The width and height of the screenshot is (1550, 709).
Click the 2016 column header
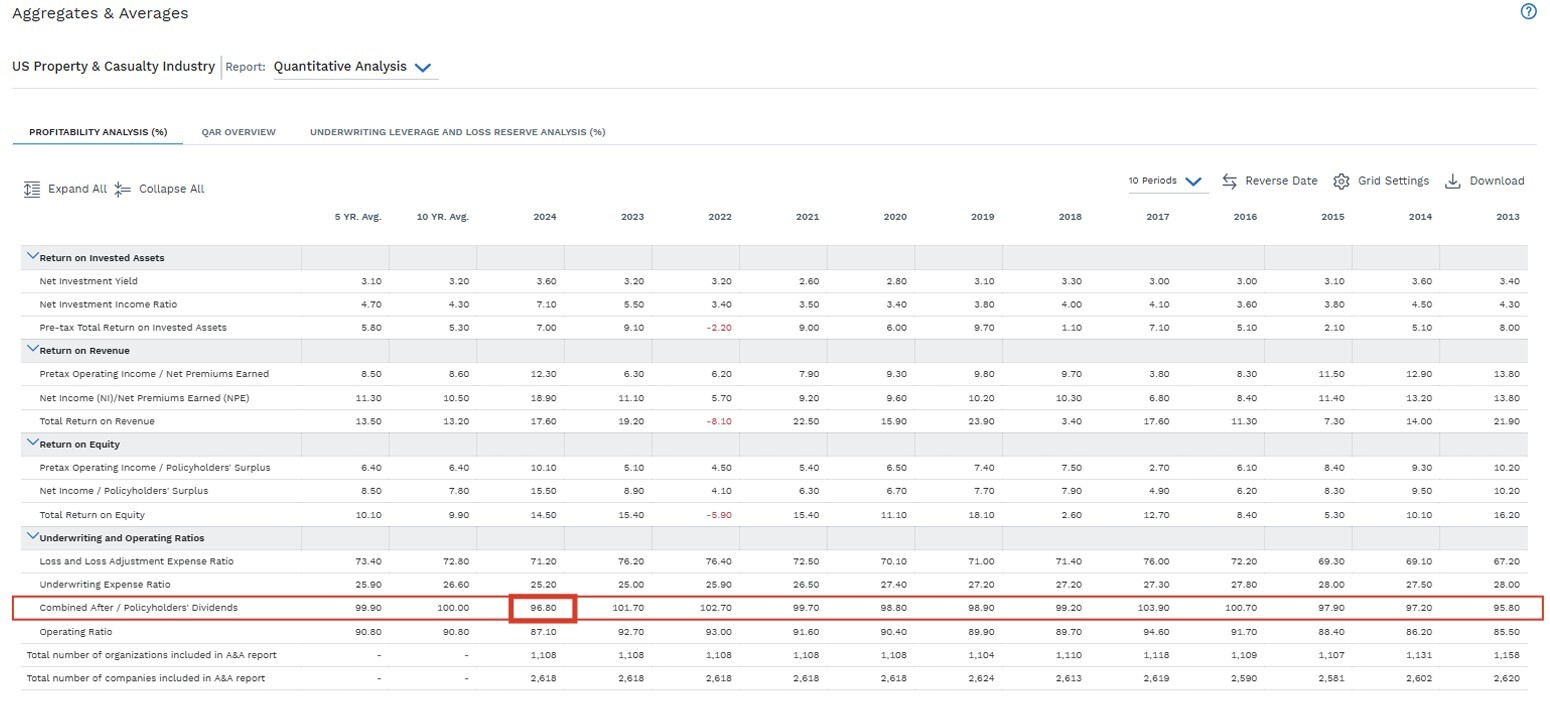click(1246, 217)
